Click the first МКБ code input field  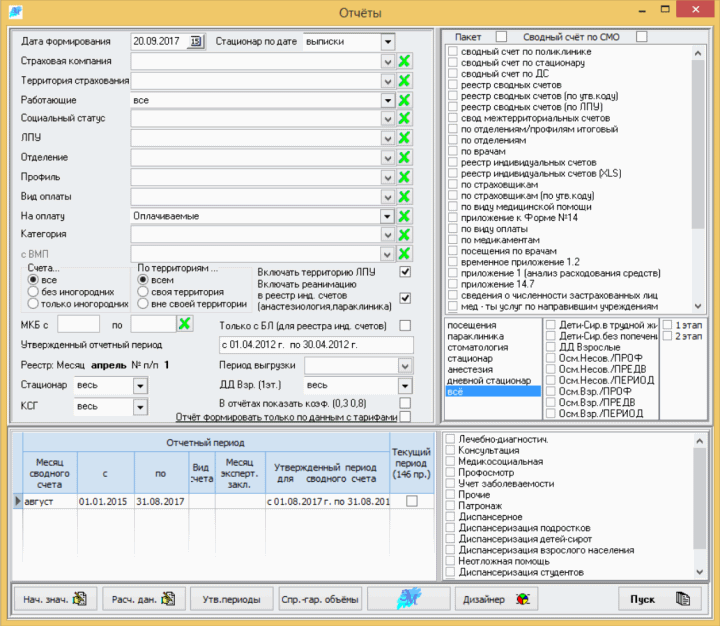tap(79, 324)
